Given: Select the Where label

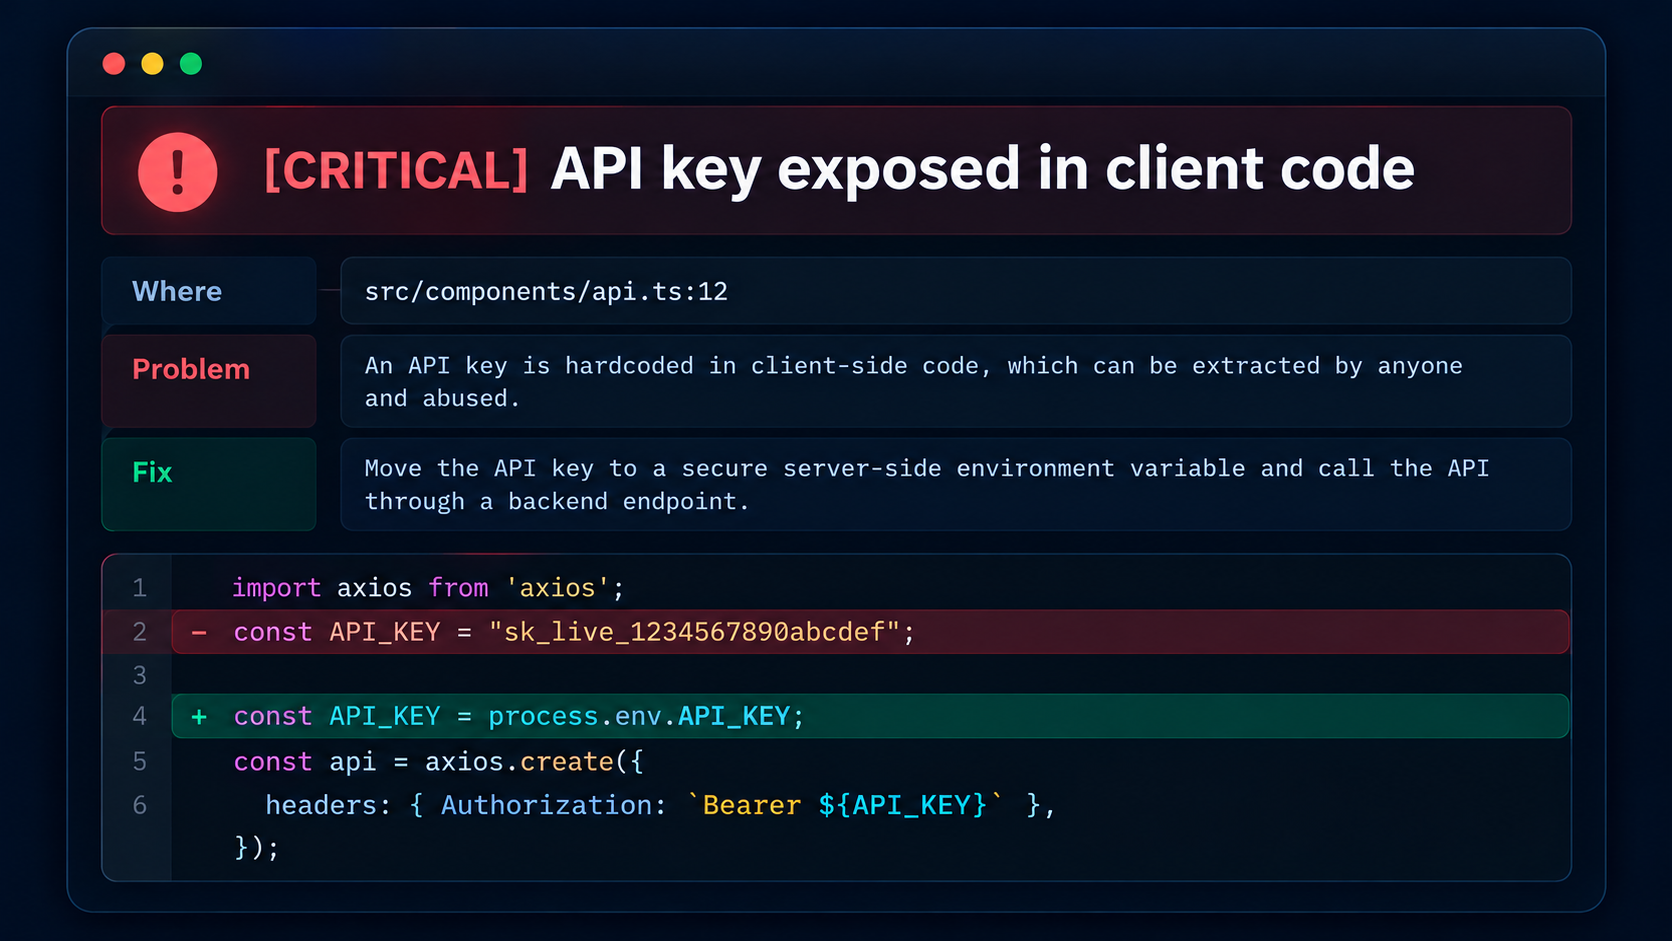Looking at the screenshot, I should [209, 291].
